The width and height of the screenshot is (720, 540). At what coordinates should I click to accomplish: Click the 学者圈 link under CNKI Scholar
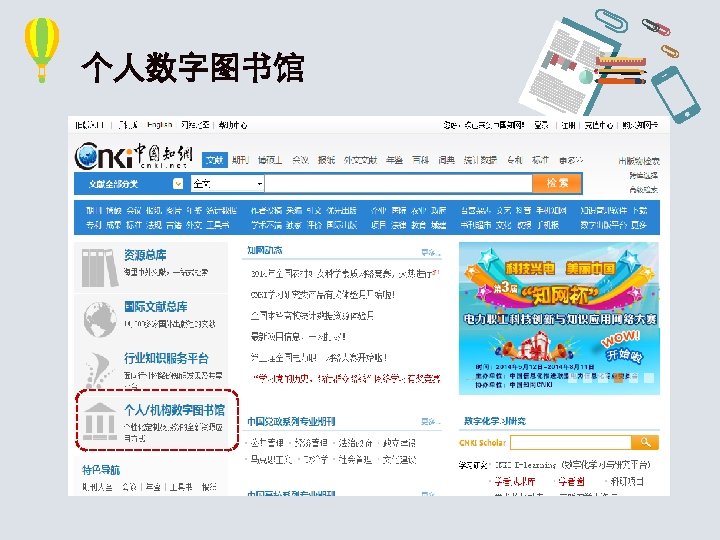coord(571,481)
